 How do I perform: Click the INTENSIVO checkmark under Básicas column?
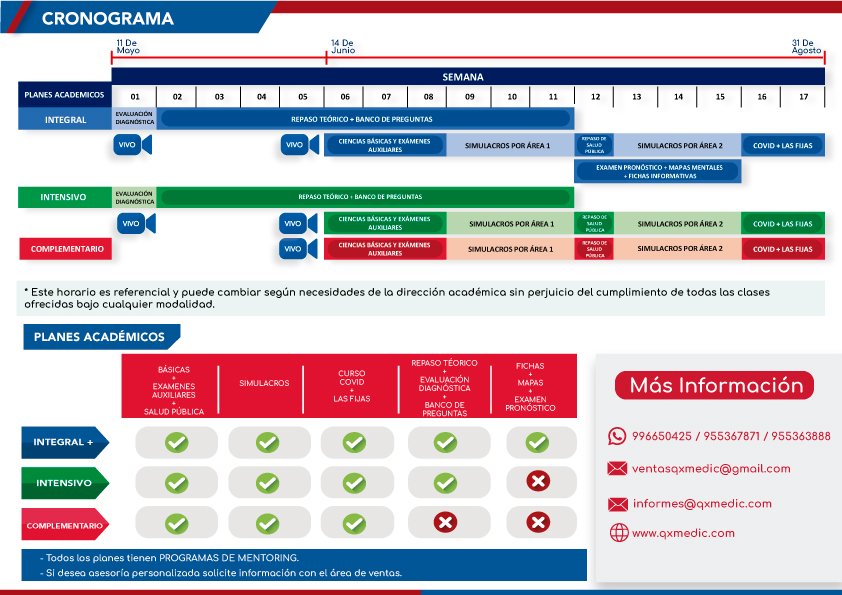click(x=177, y=483)
